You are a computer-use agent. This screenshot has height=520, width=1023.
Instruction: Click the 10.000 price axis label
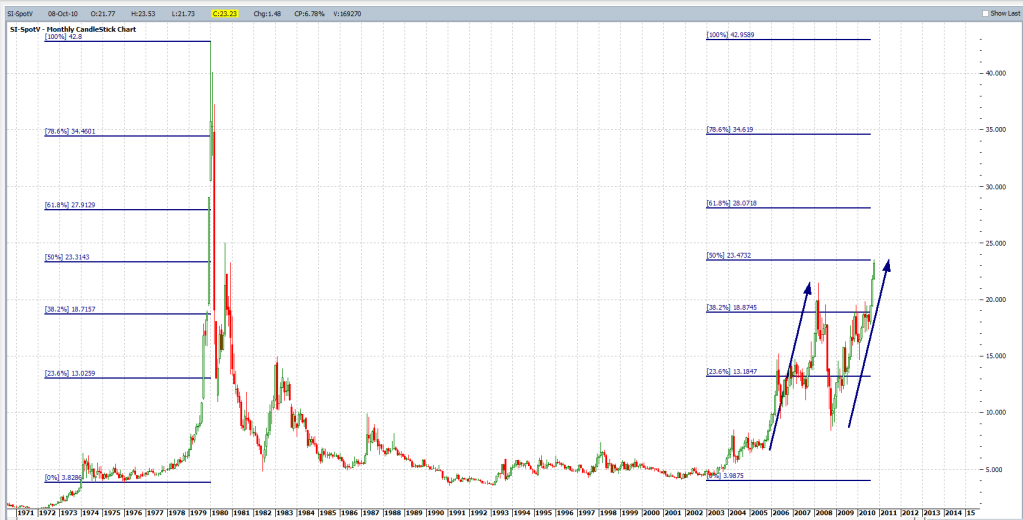995,412
